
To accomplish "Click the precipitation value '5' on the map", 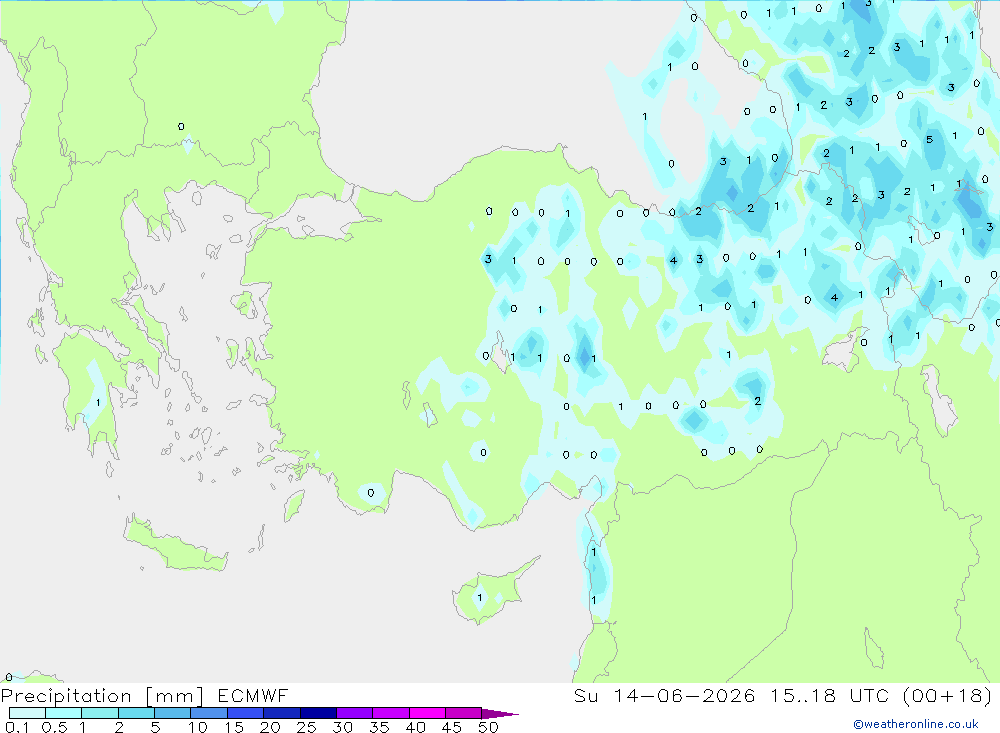I will [929, 140].
